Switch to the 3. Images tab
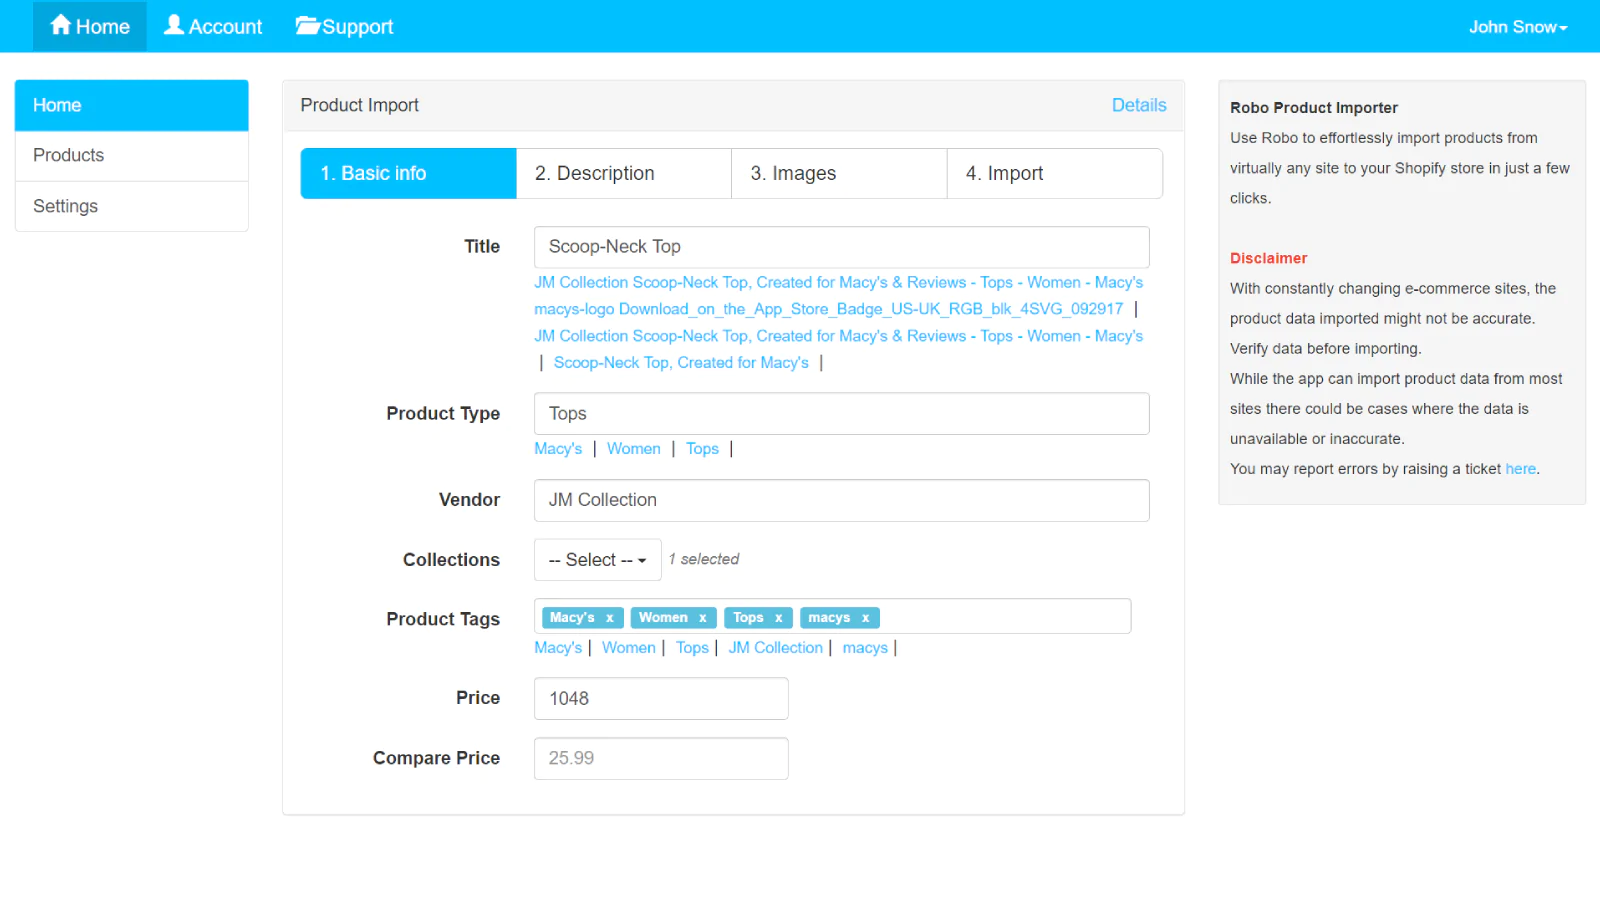 (839, 174)
